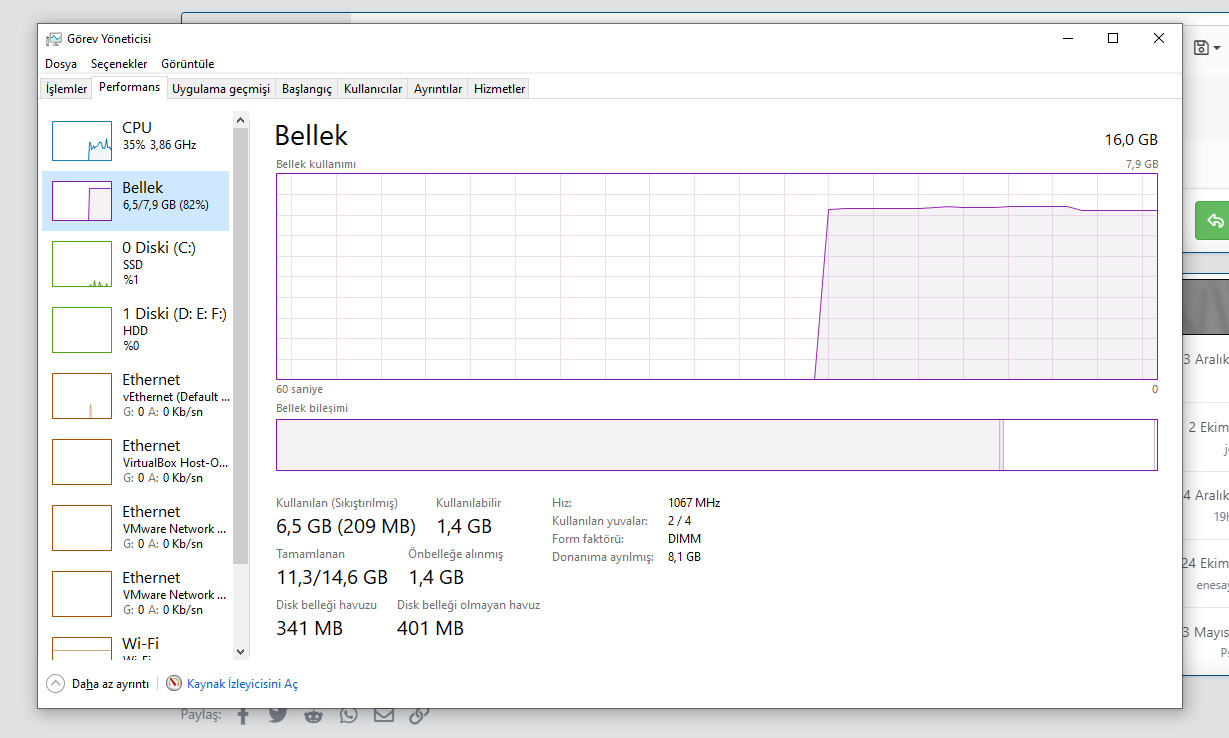Click the large Bellek heading
This screenshot has height=738, width=1229.
(311, 135)
